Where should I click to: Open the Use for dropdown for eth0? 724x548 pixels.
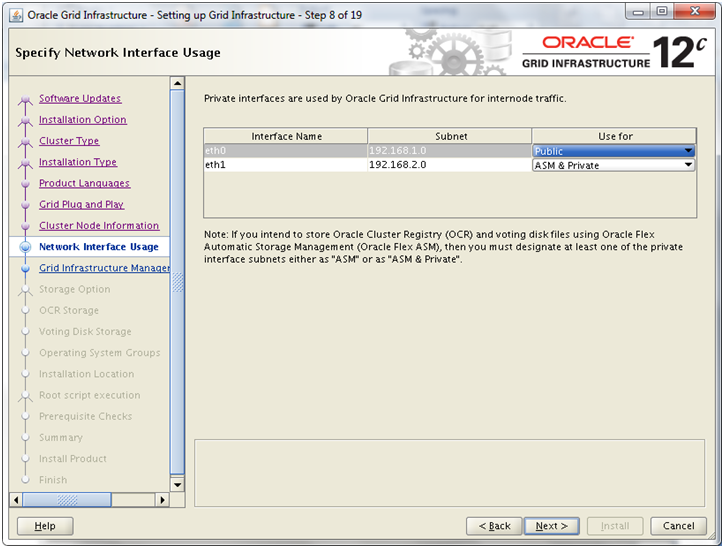pos(614,151)
